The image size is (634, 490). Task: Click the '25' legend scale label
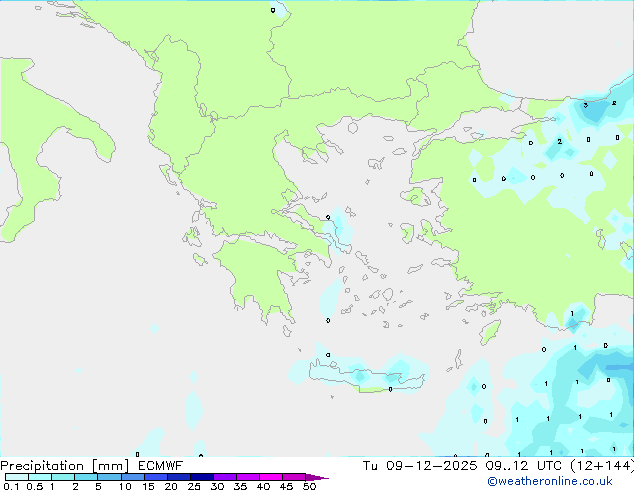pos(194,486)
